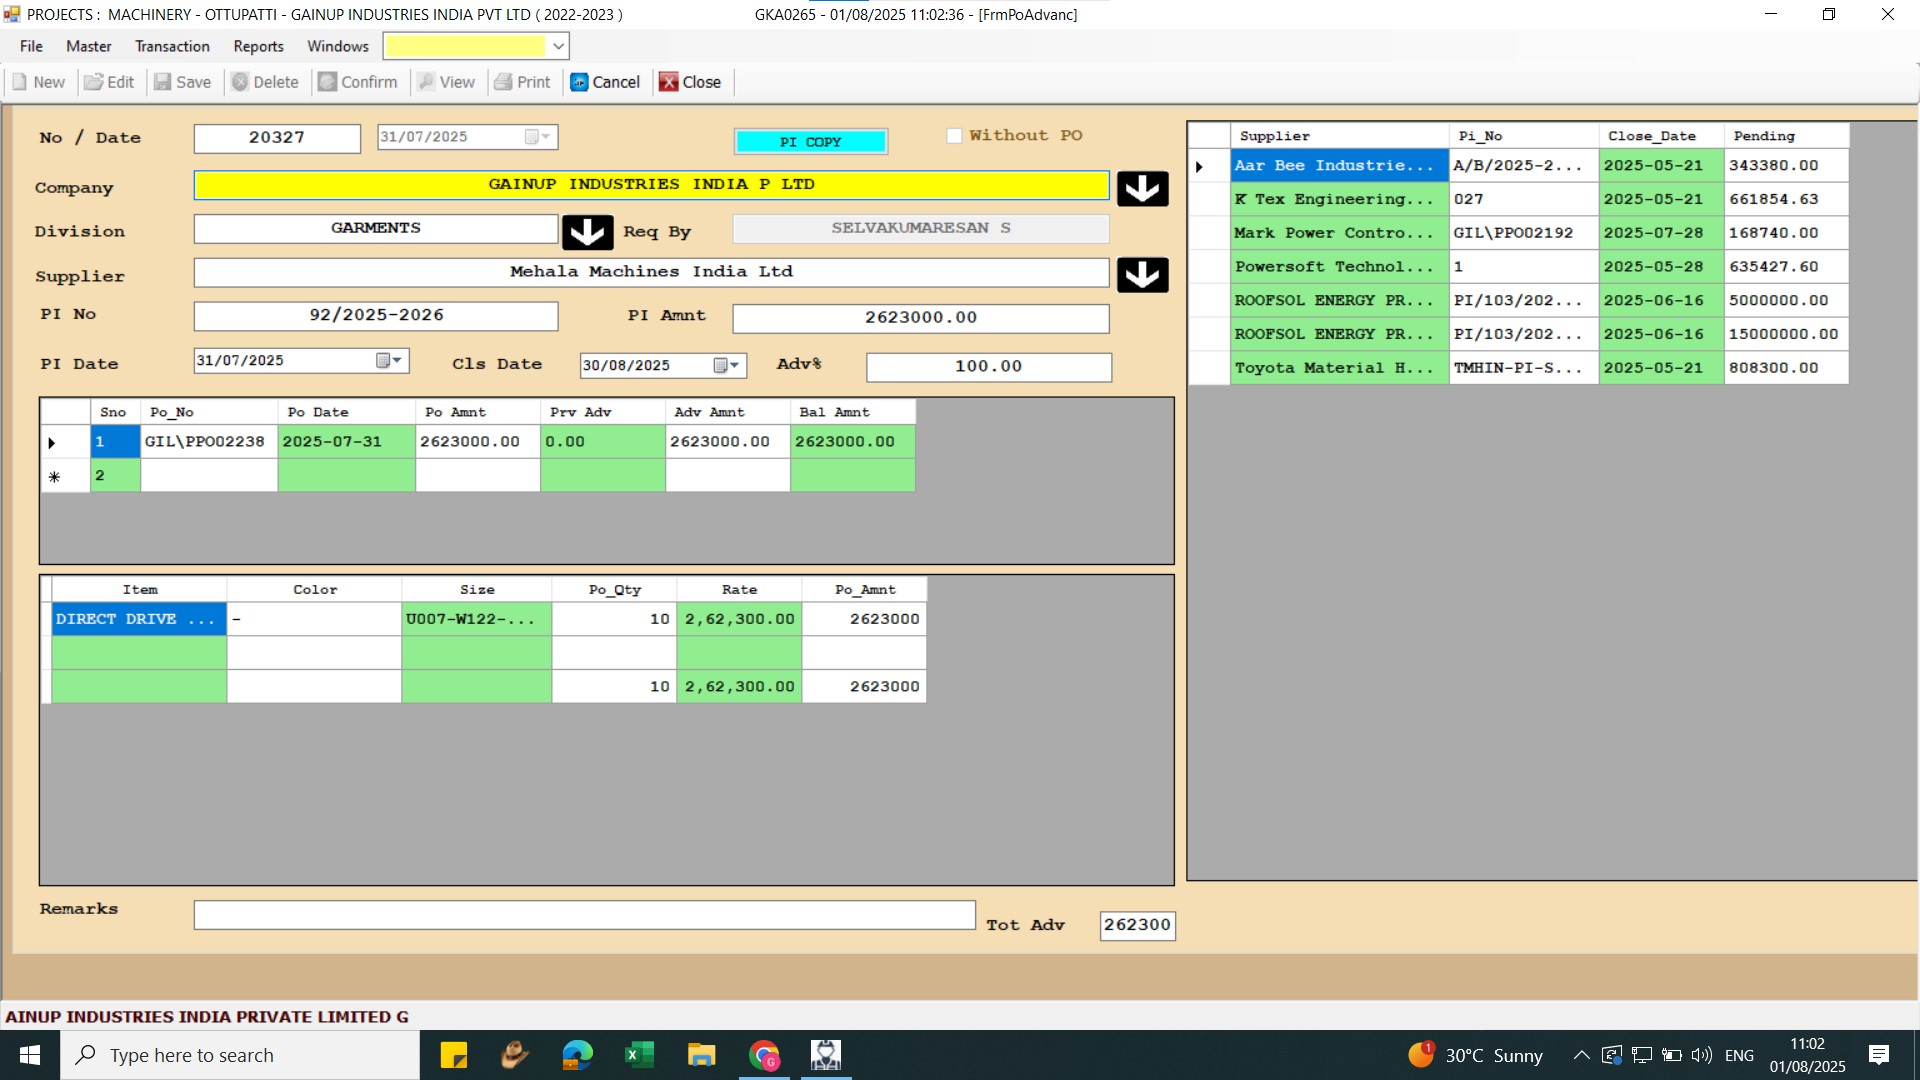Enable the Without PO checkbox
The width and height of the screenshot is (1920, 1080).
(954, 136)
